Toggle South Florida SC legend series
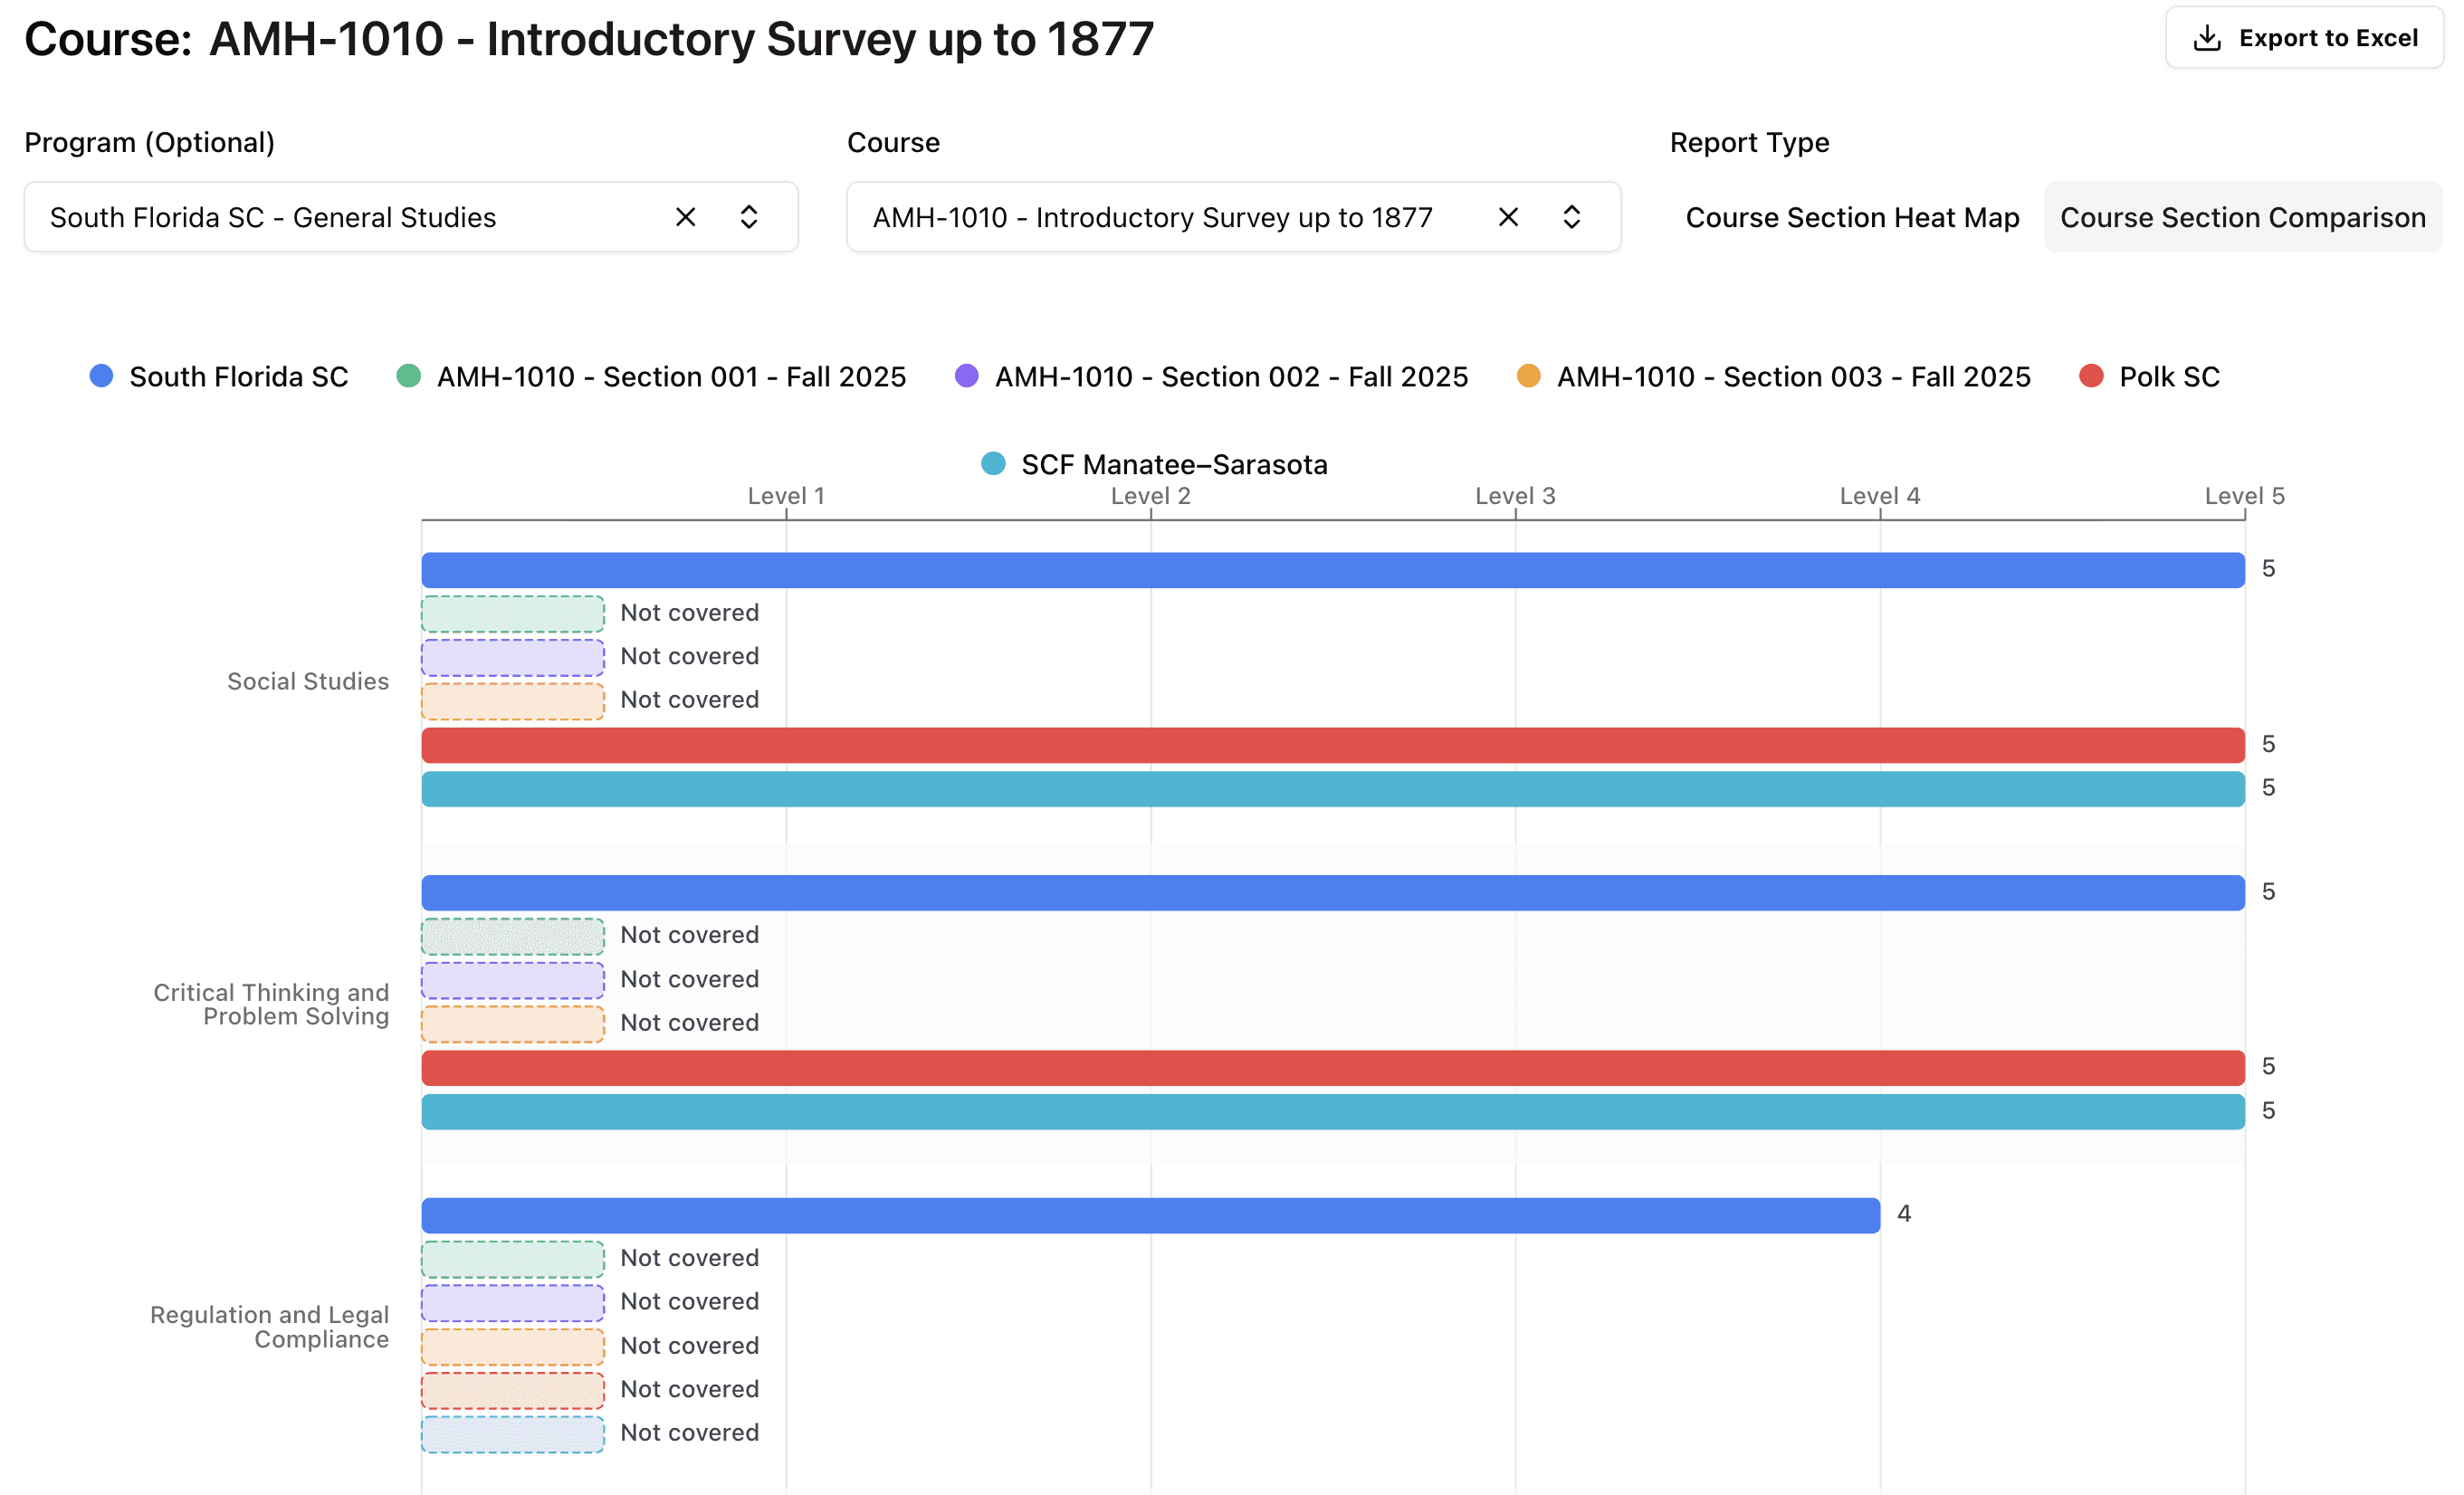2464x1495 pixels. tap(238, 376)
